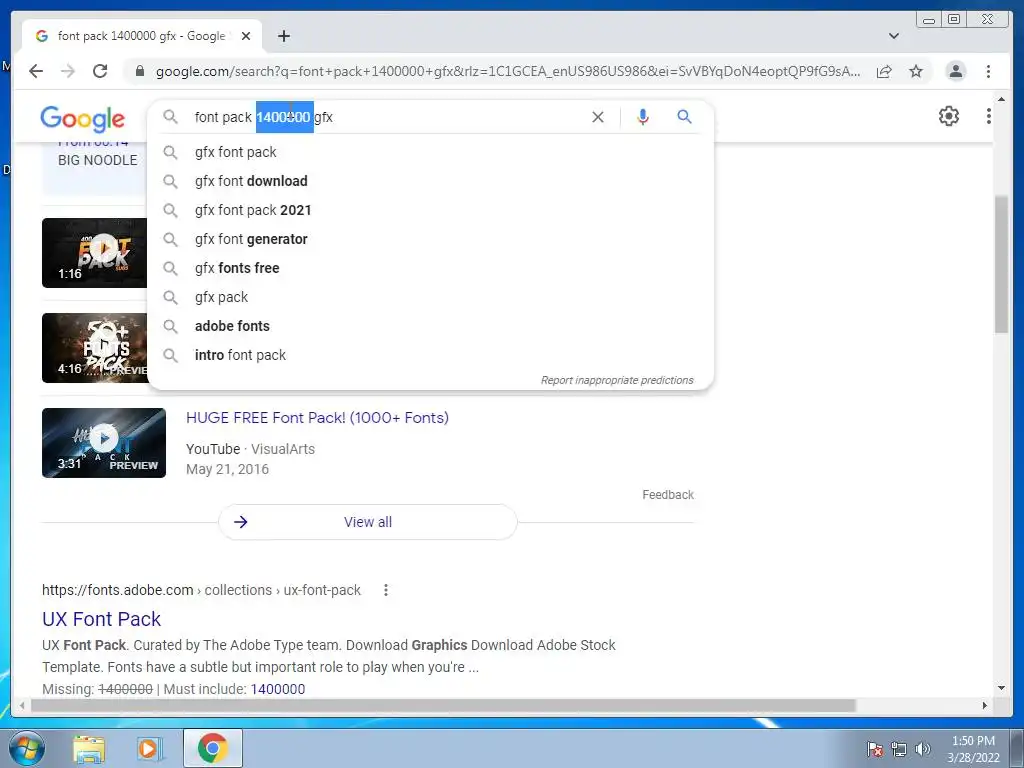
Task: Open HUGE FREE Font Pack video link
Action: click(x=317, y=418)
